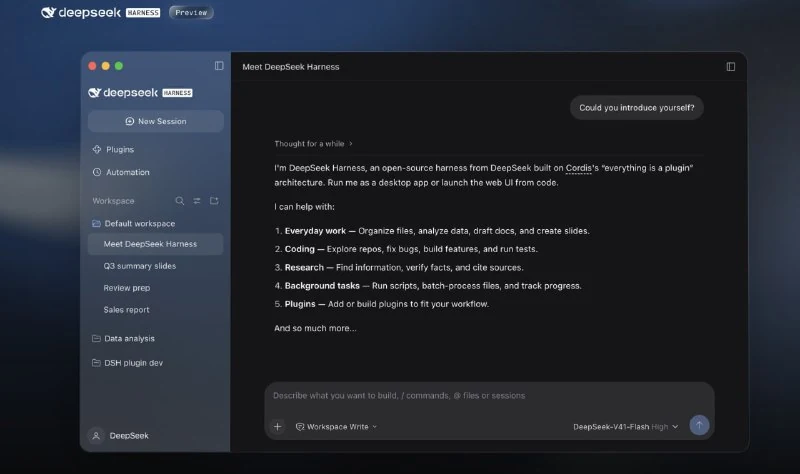800x474 pixels.
Task: Expand the DSH plugin dev folder
Action: [128, 363]
